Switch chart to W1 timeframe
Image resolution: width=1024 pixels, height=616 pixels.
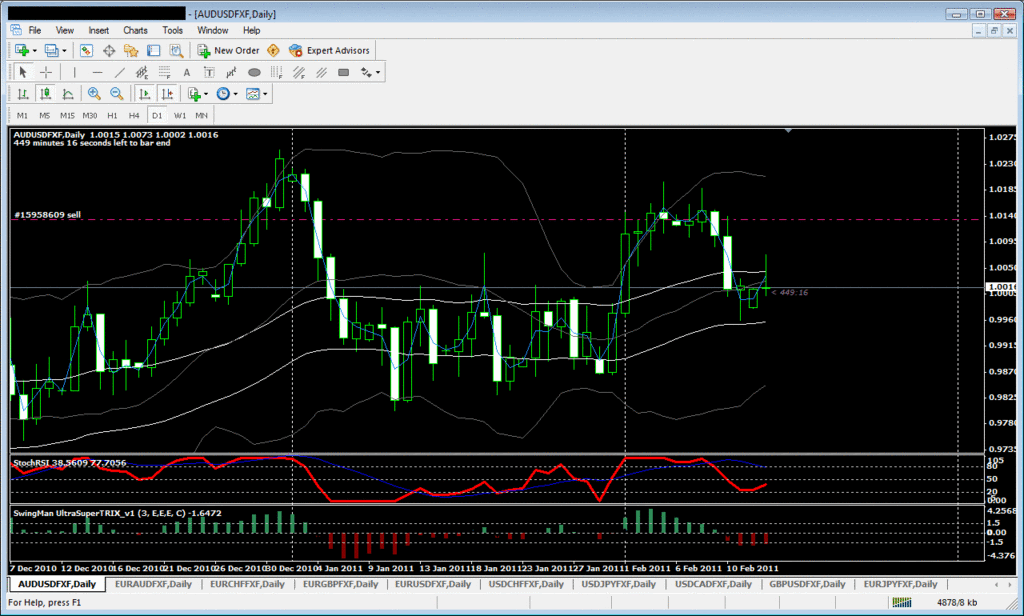point(180,116)
